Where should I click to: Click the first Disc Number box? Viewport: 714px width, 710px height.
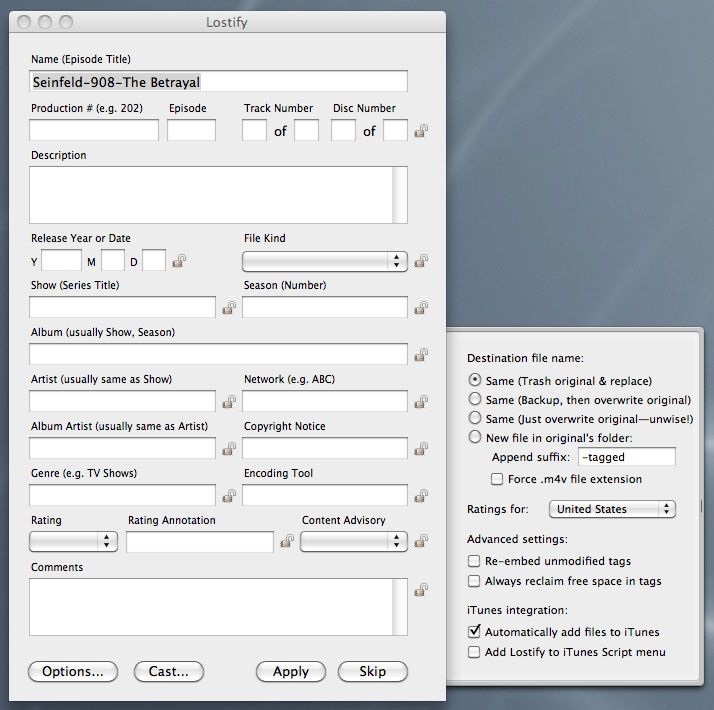(343, 130)
